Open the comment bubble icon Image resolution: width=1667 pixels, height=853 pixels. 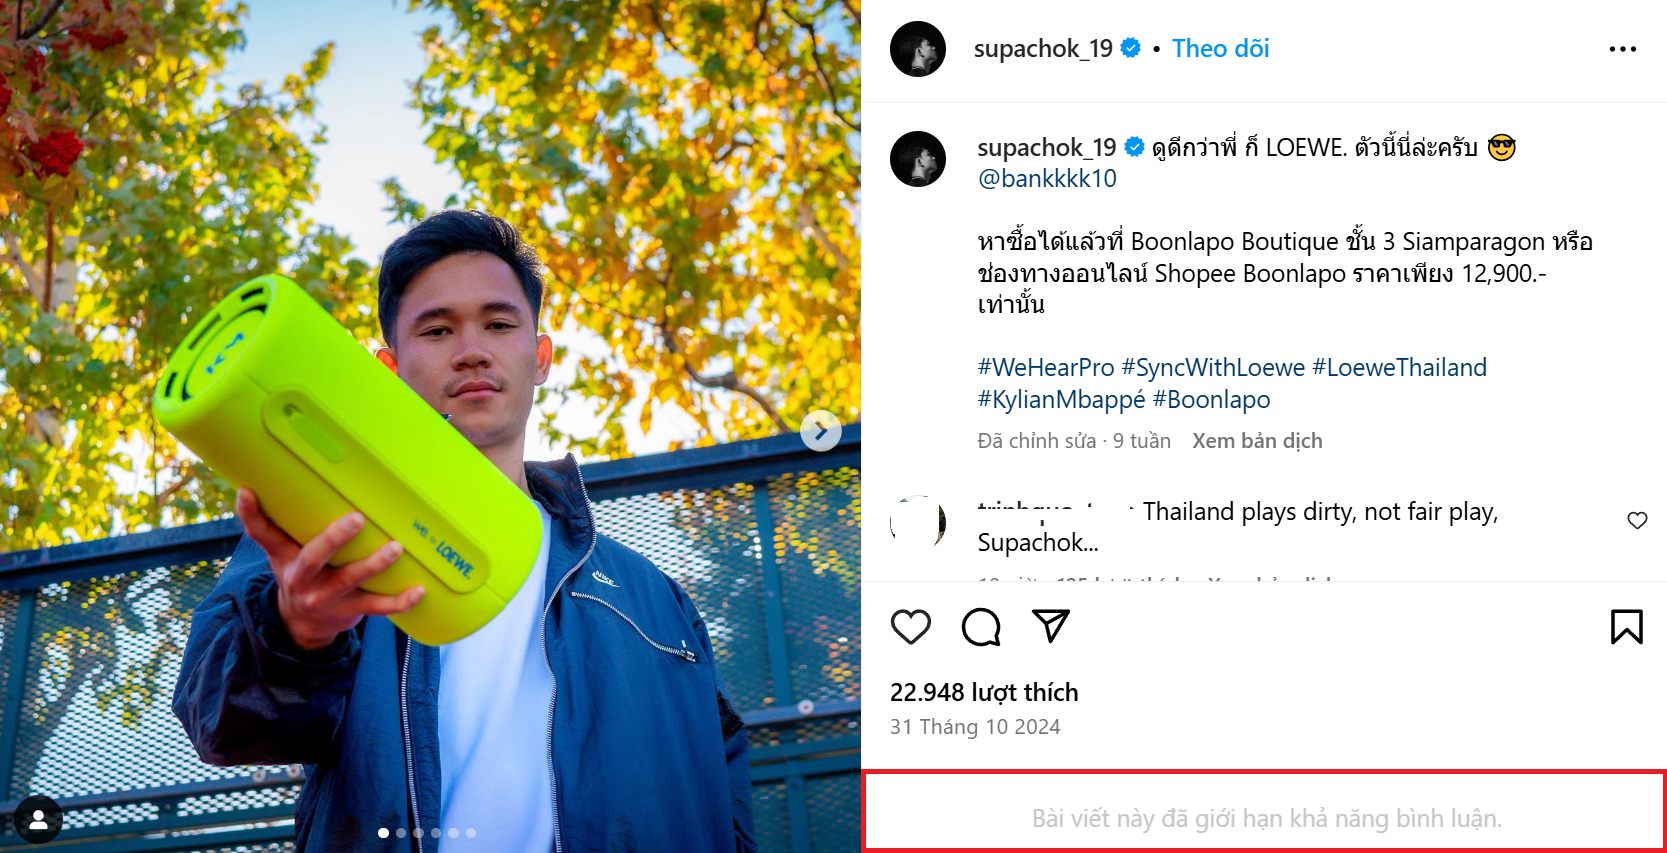[x=981, y=627]
